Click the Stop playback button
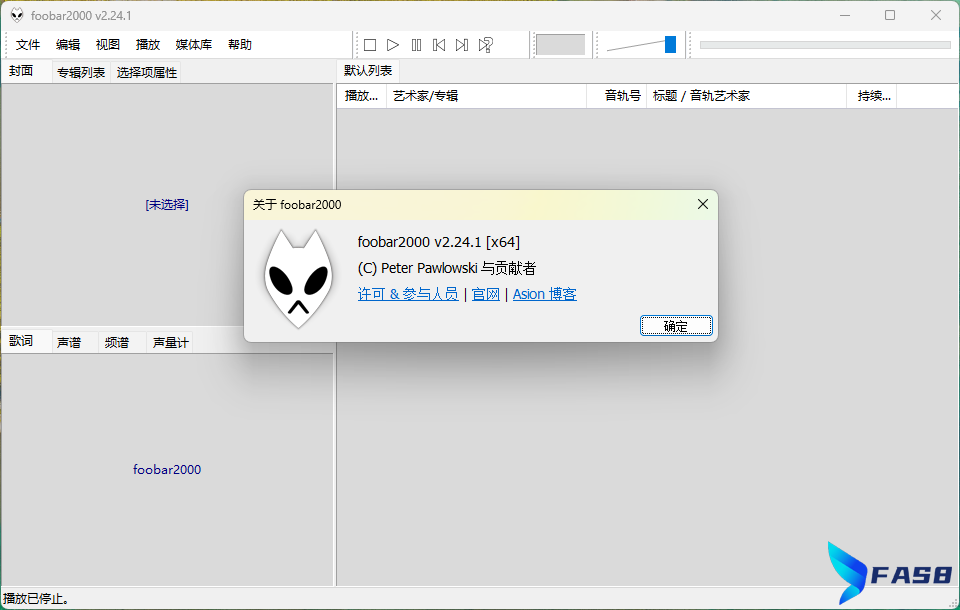 (x=370, y=45)
